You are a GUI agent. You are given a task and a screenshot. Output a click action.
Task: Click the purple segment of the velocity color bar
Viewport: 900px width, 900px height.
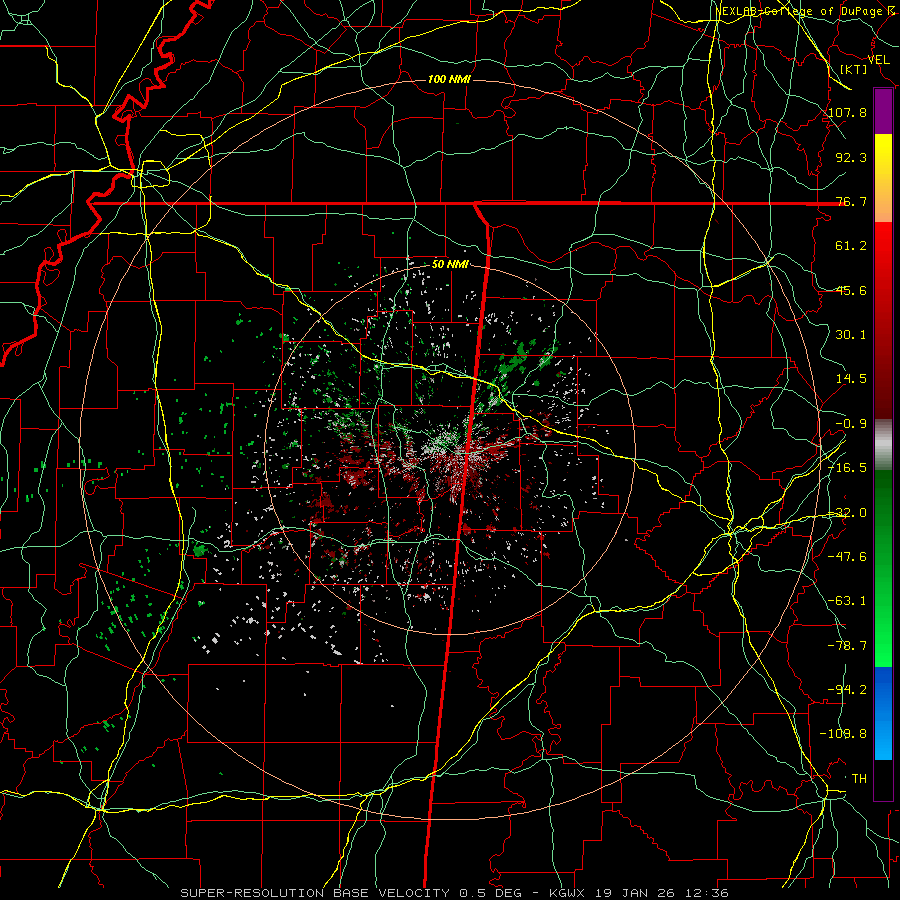pyautogui.click(x=883, y=112)
